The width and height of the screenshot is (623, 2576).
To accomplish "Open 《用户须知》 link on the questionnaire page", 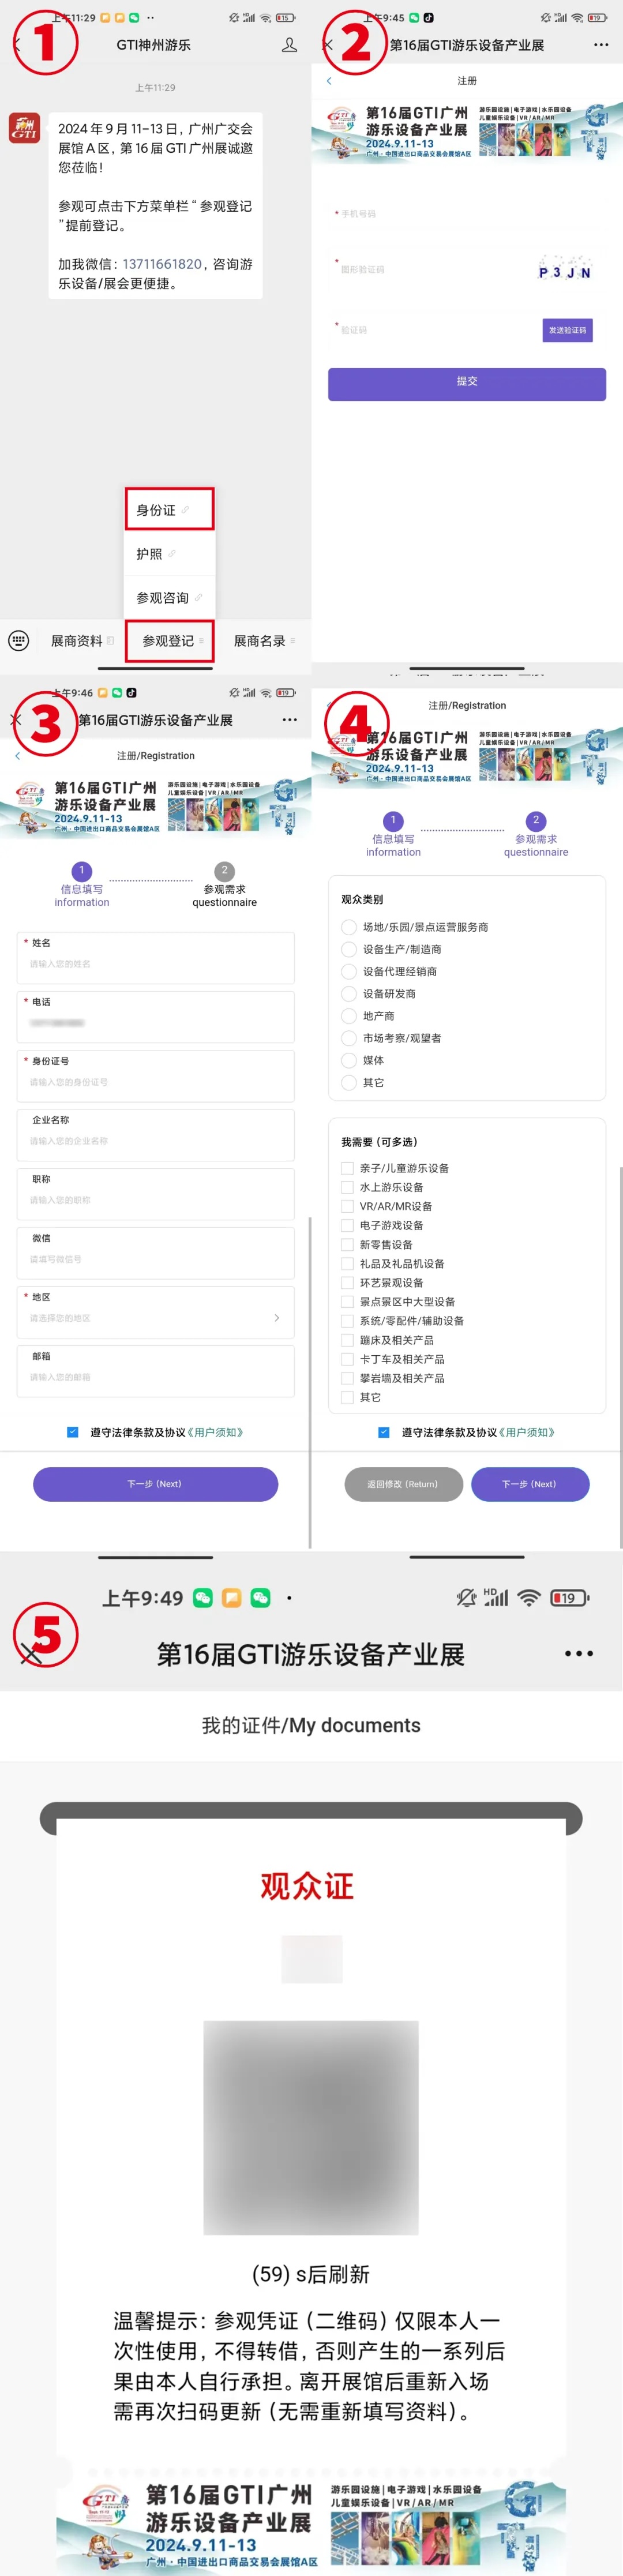I will click(527, 1432).
